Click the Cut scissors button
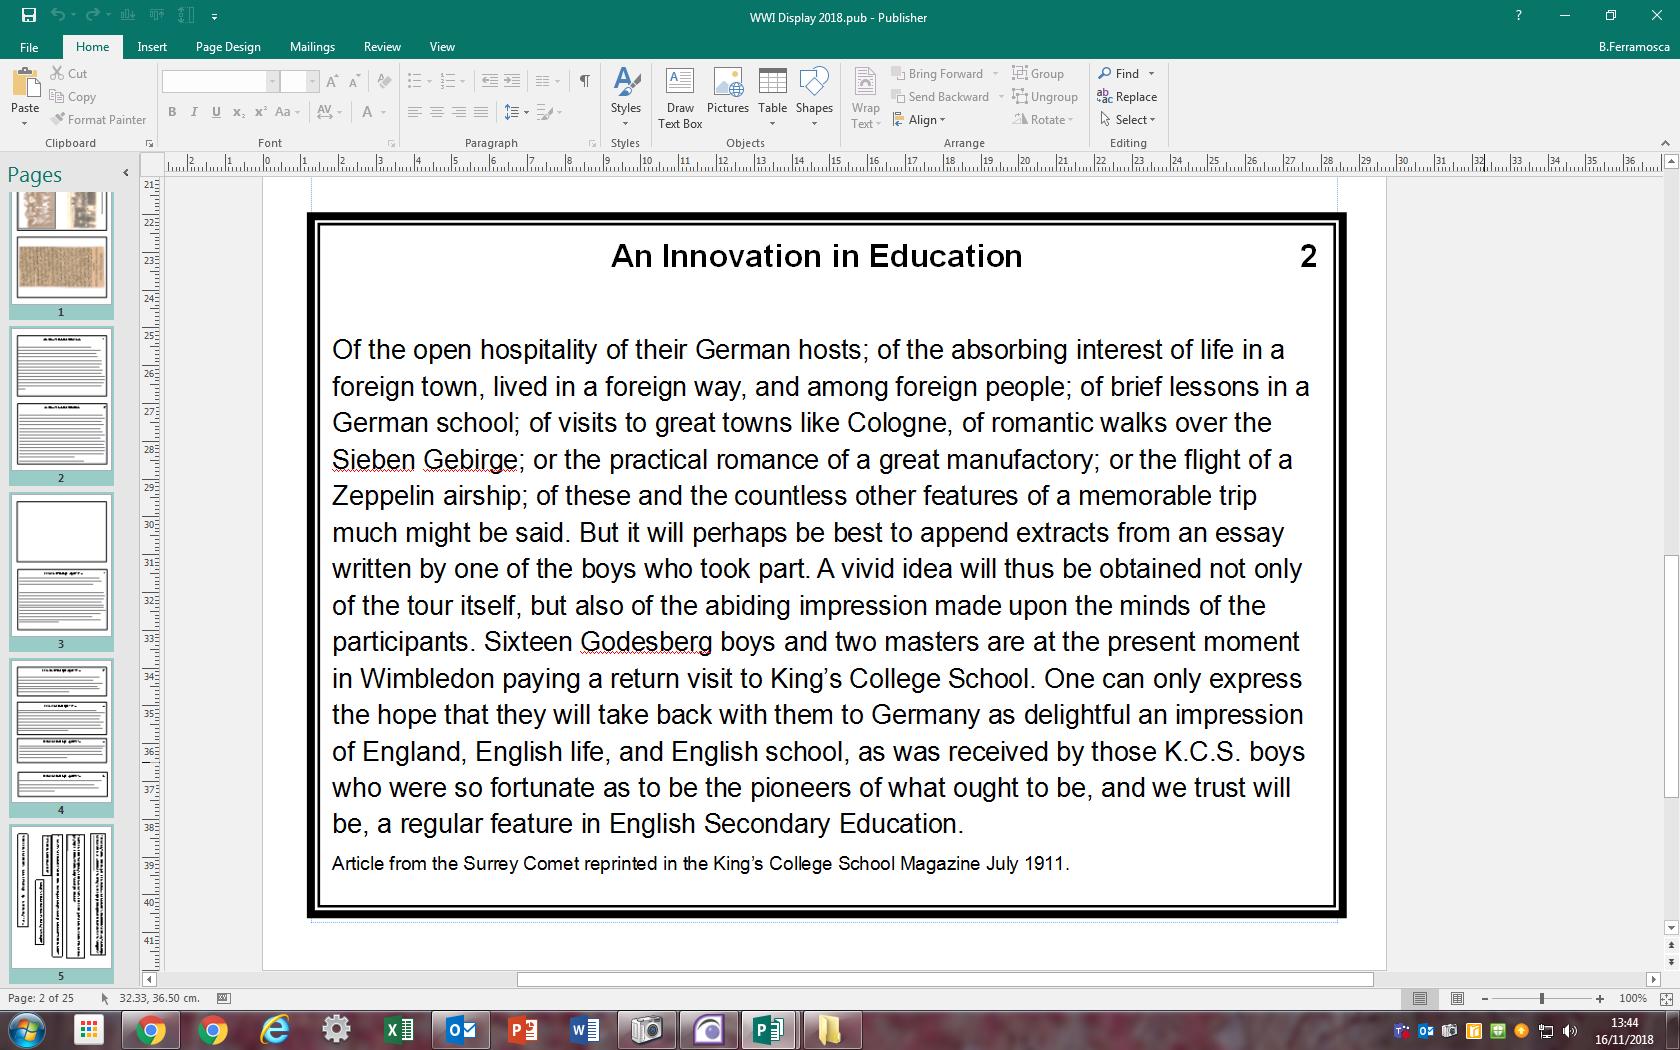1680x1050 pixels. click(x=69, y=74)
